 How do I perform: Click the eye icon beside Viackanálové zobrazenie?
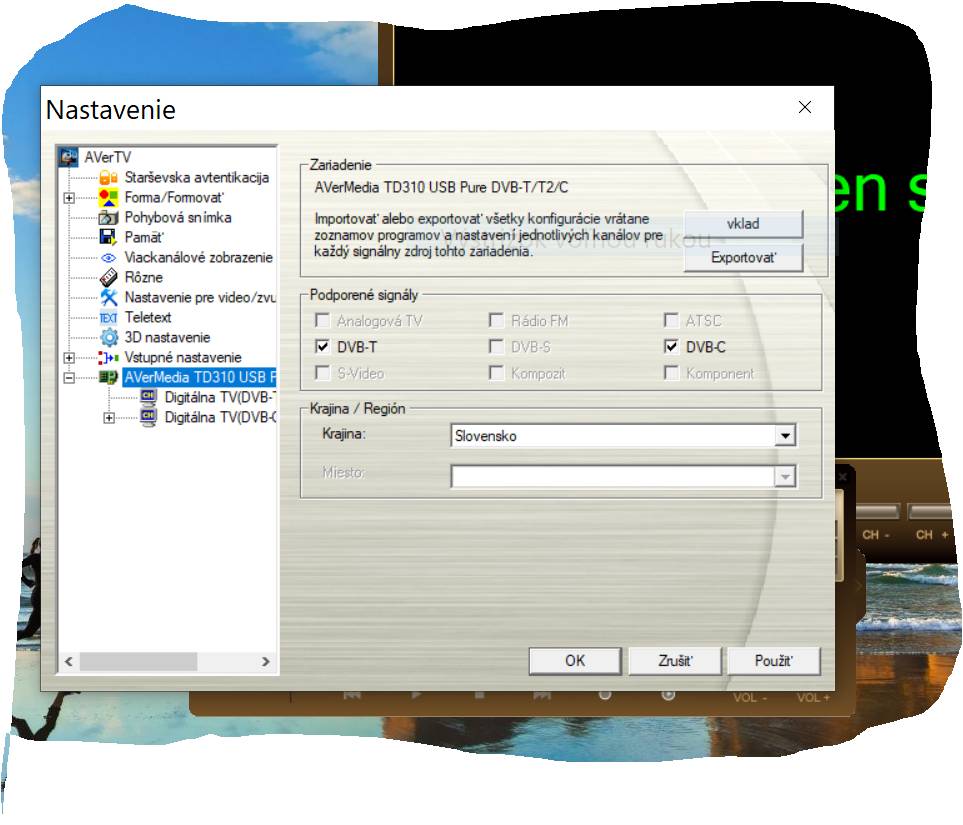tap(109, 258)
